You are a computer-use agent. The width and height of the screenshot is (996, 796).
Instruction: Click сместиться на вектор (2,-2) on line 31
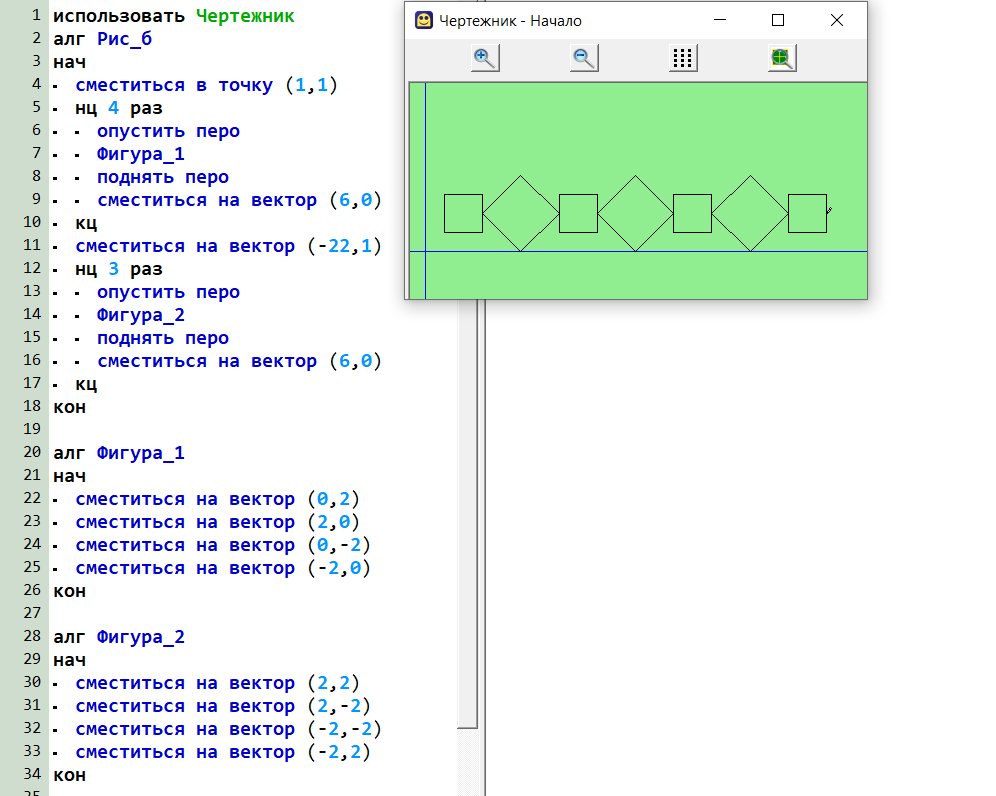(223, 706)
